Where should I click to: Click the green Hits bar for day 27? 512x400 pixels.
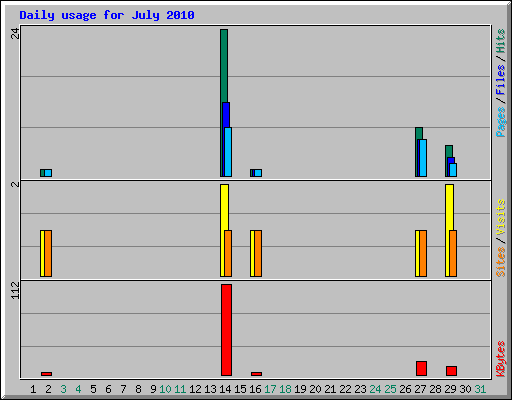click(x=419, y=133)
